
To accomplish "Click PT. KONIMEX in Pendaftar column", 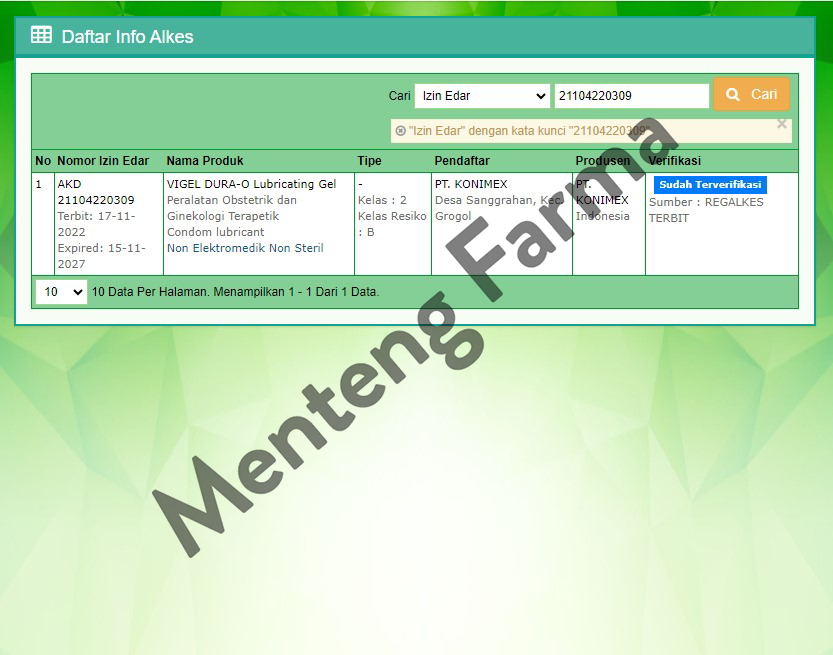I will (x=471, y=184).
